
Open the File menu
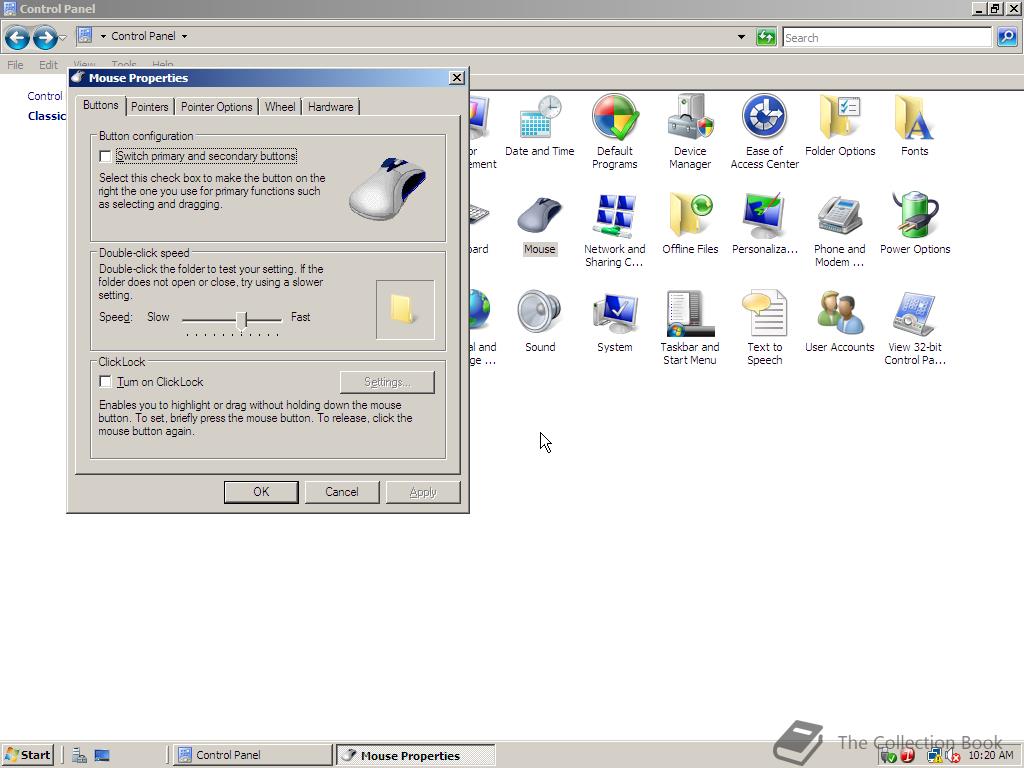point(15,65)
